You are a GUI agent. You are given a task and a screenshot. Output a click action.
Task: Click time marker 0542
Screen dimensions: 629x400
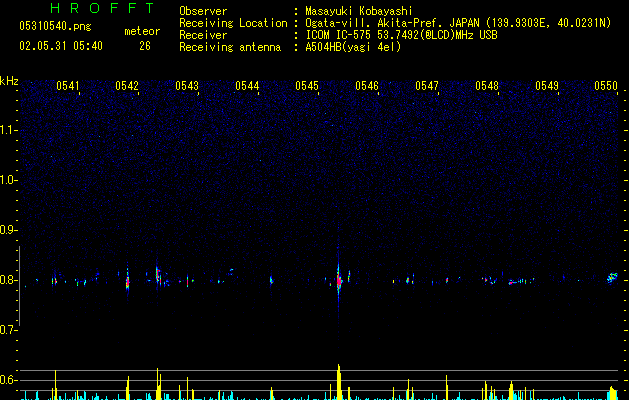tap(127, 86)
